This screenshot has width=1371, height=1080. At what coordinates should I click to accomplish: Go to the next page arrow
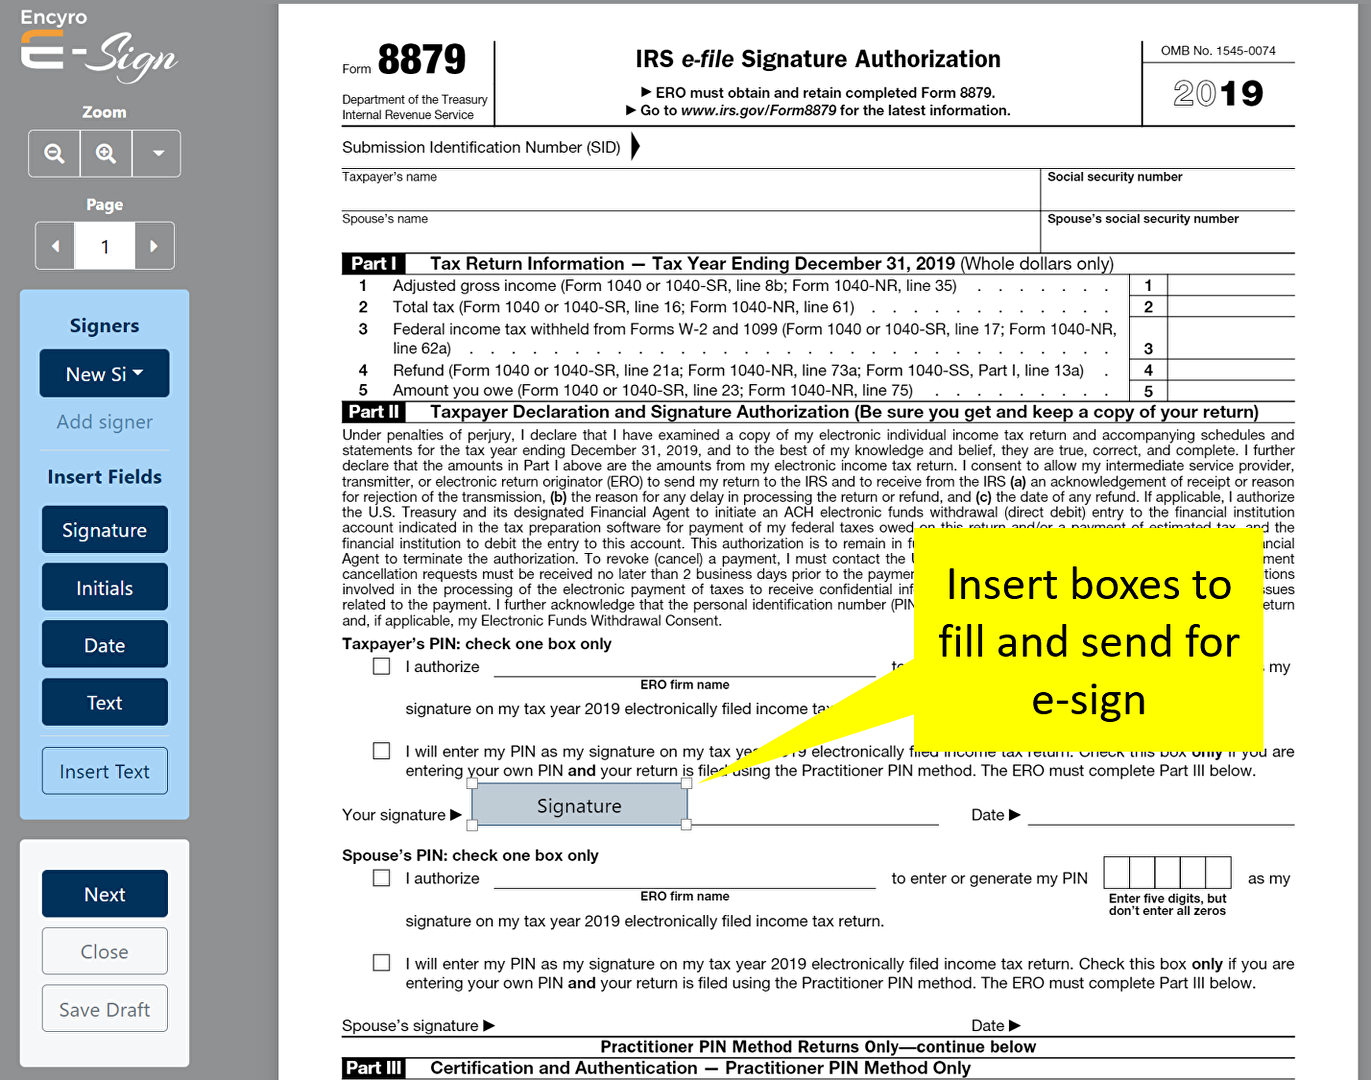tap(154, 246)
